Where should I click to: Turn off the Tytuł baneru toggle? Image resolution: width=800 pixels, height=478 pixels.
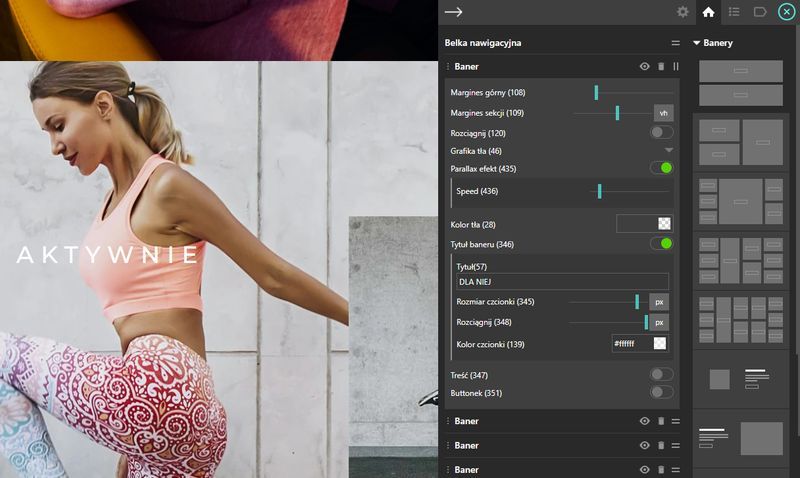pyautogui.click(x=661, y=243)
